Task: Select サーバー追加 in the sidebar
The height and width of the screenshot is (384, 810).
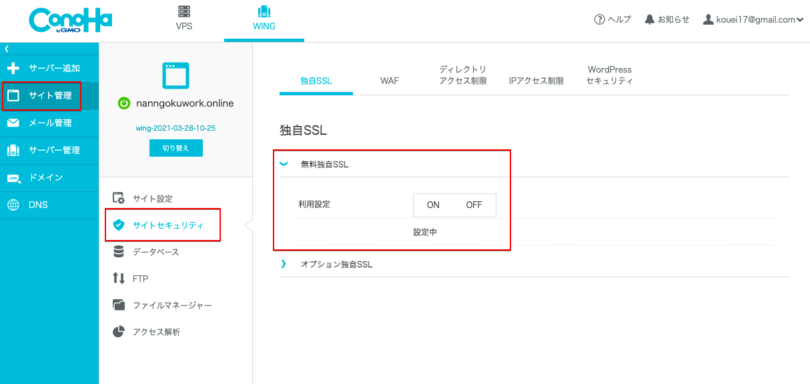Action: tap(49, 68)
